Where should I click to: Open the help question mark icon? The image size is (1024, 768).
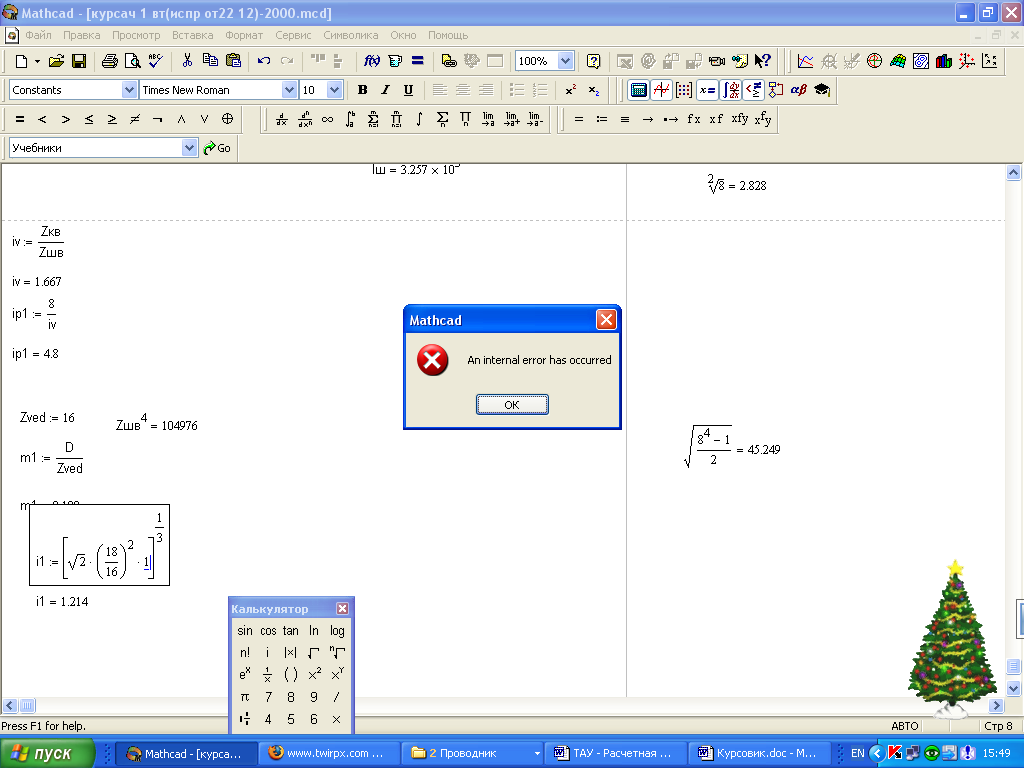[593, 61]
